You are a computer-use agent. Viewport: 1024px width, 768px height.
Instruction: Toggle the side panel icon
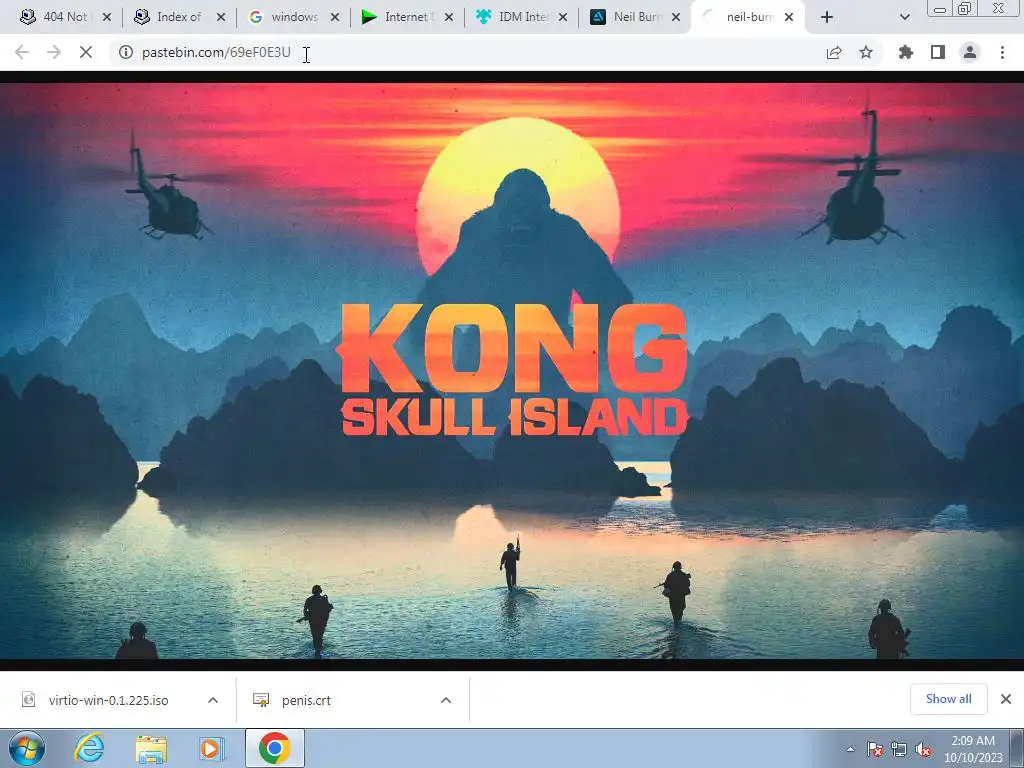pos(938,52)
